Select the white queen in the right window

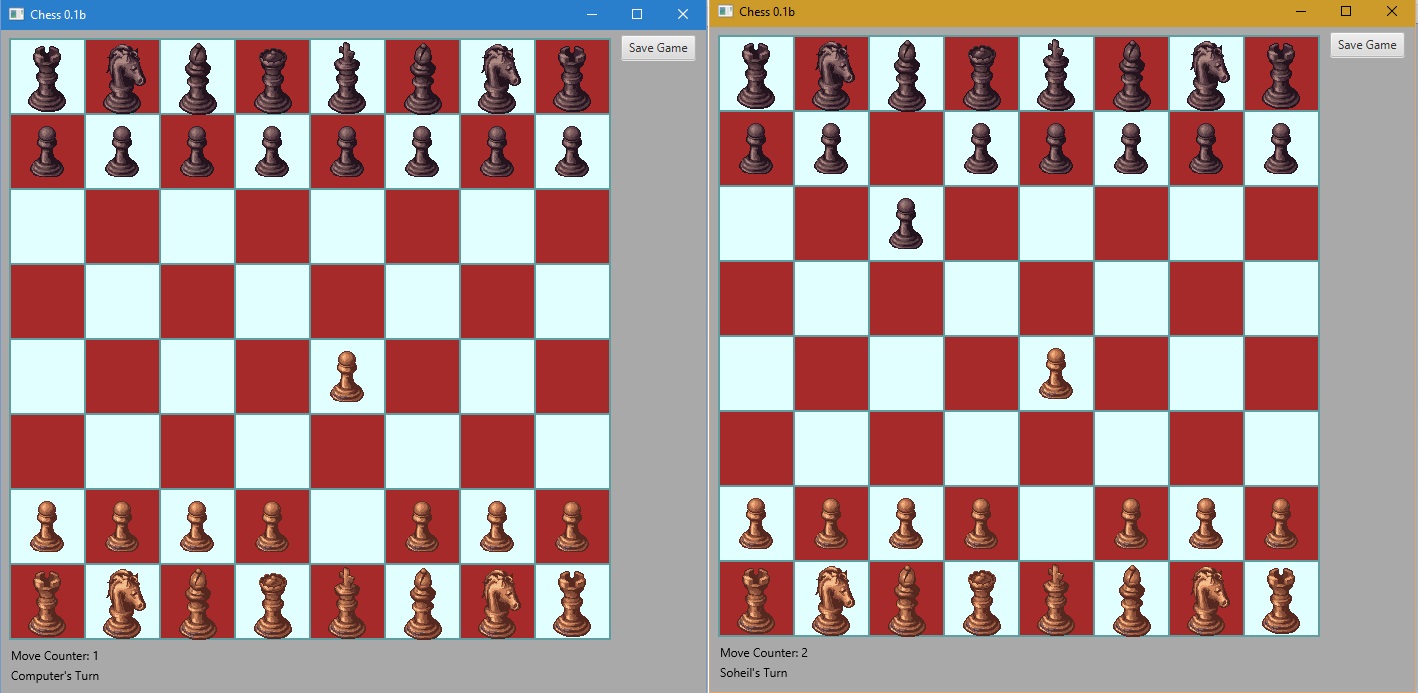coord(981,600)
